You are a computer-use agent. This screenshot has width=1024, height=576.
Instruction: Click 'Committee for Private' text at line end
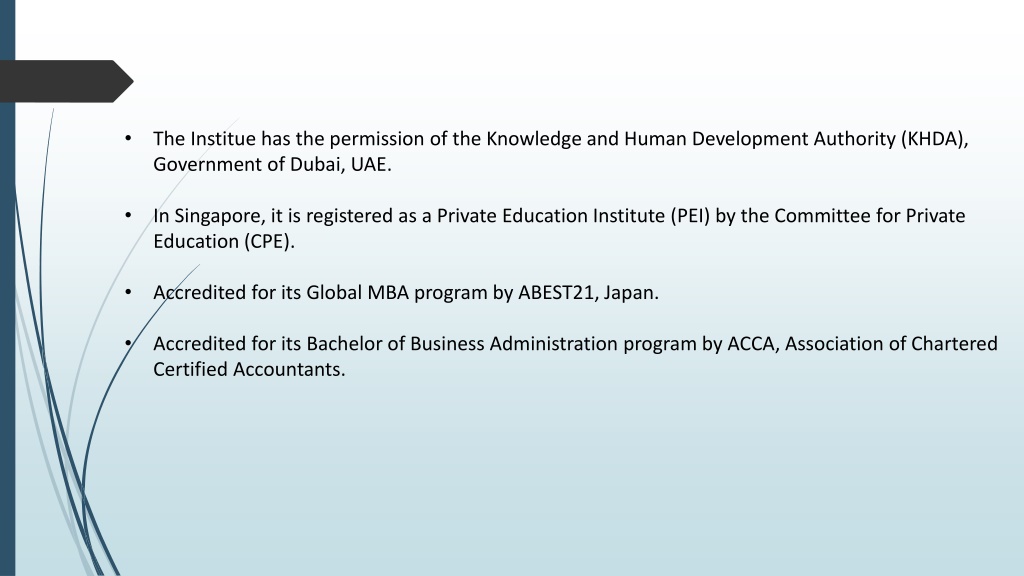tap(870, 216)
